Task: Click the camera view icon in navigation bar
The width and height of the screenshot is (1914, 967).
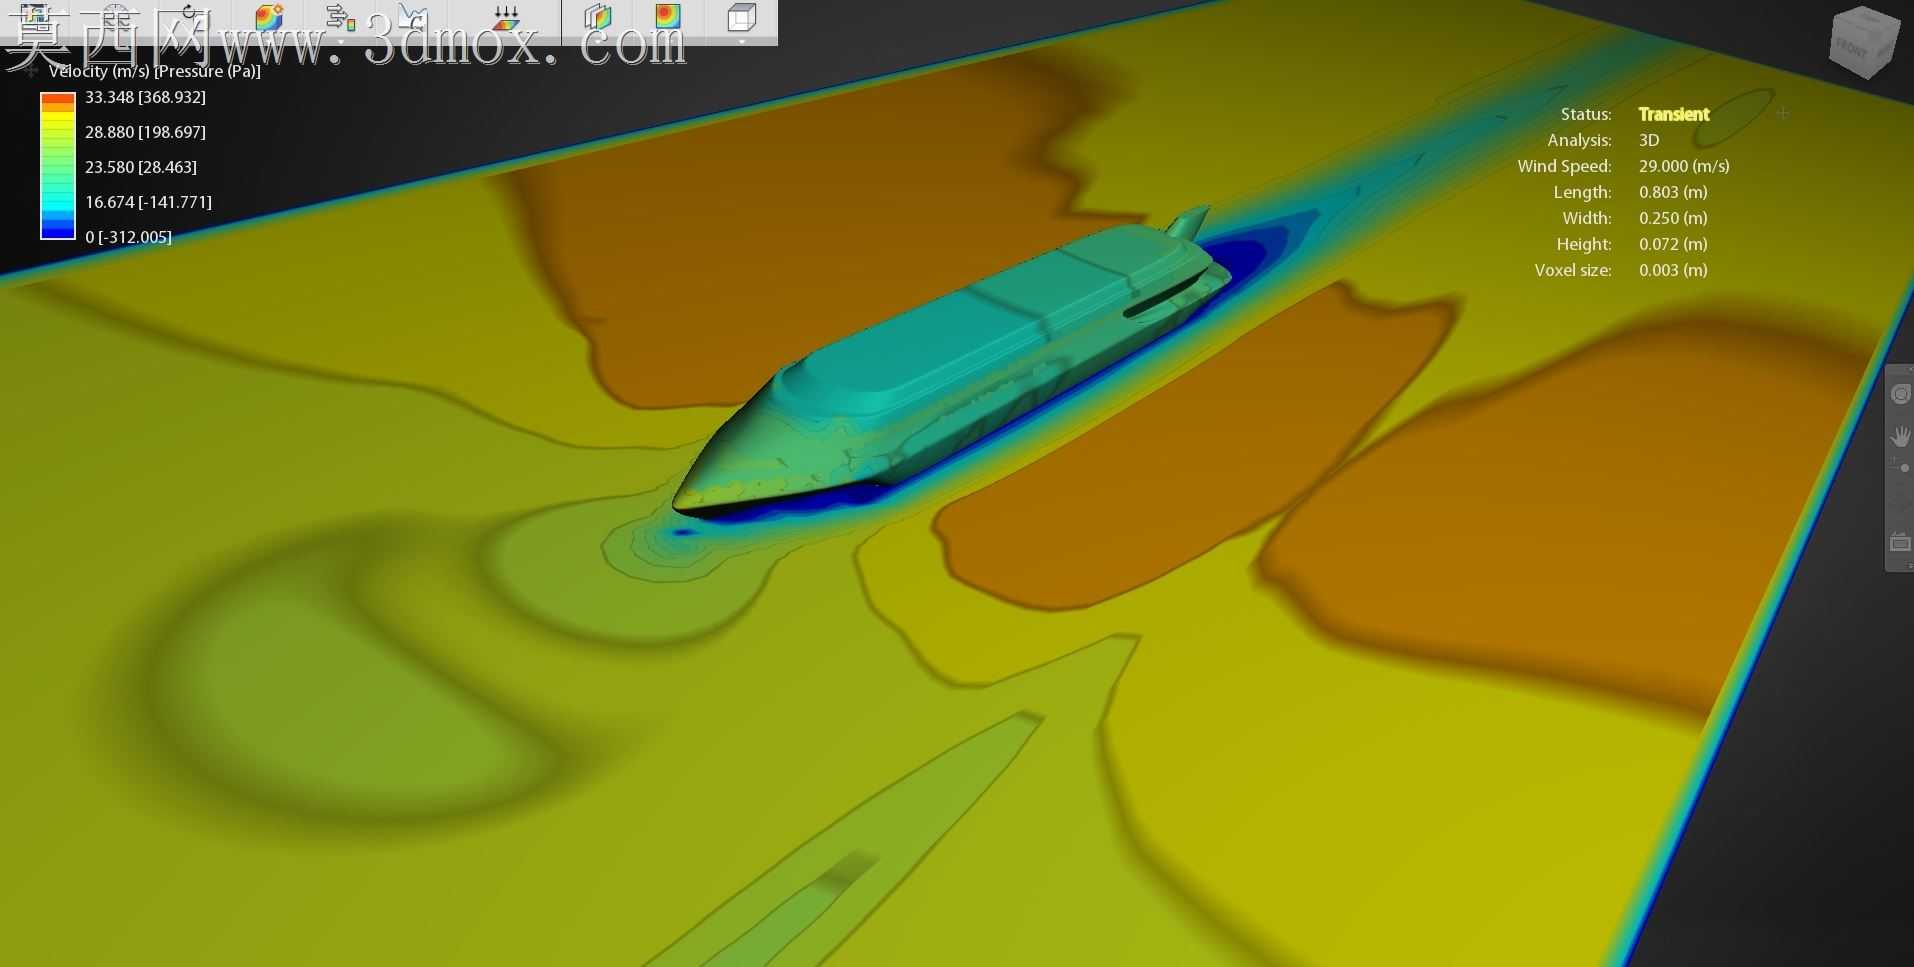Action: point(1901,542)
